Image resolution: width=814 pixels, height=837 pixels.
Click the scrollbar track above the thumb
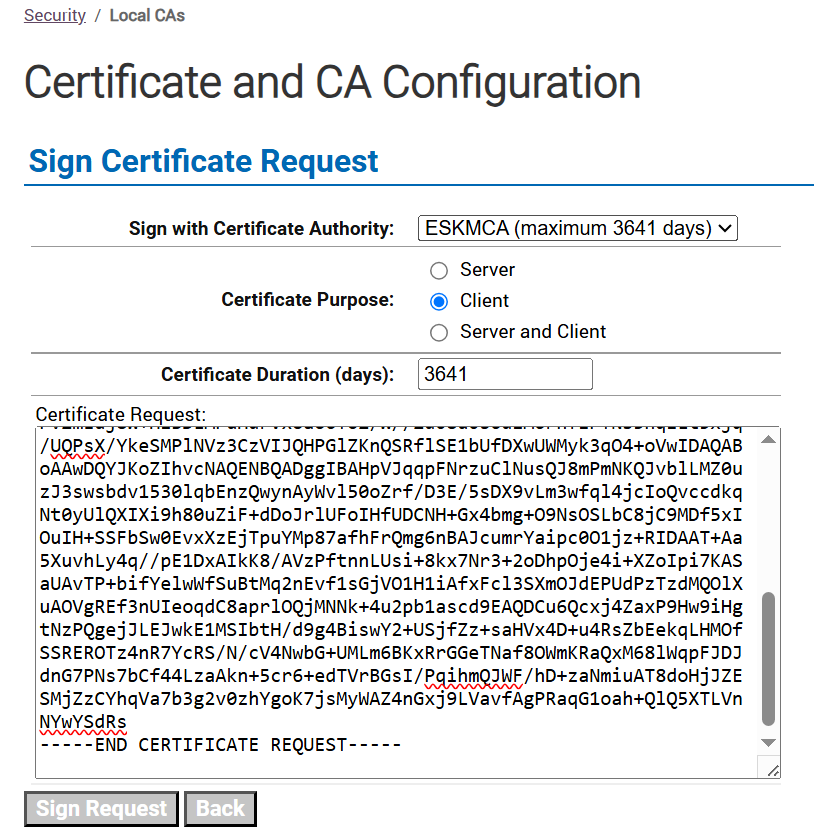click(x=768, y=520)
